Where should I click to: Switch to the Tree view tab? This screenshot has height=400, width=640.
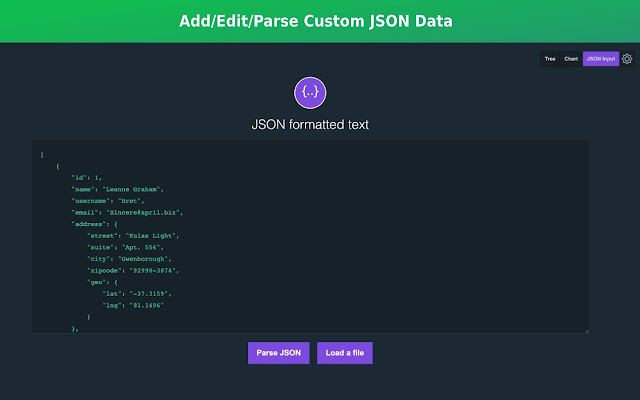(x=549, y=59)
